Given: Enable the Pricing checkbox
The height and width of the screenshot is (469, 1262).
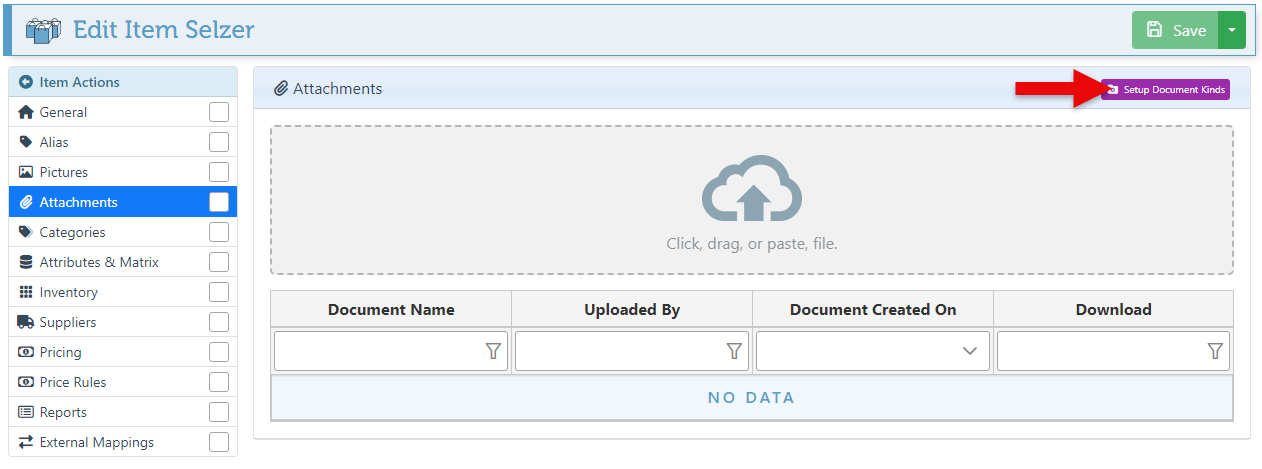Looking at the screenshot, I should click(x=219, y=352).
